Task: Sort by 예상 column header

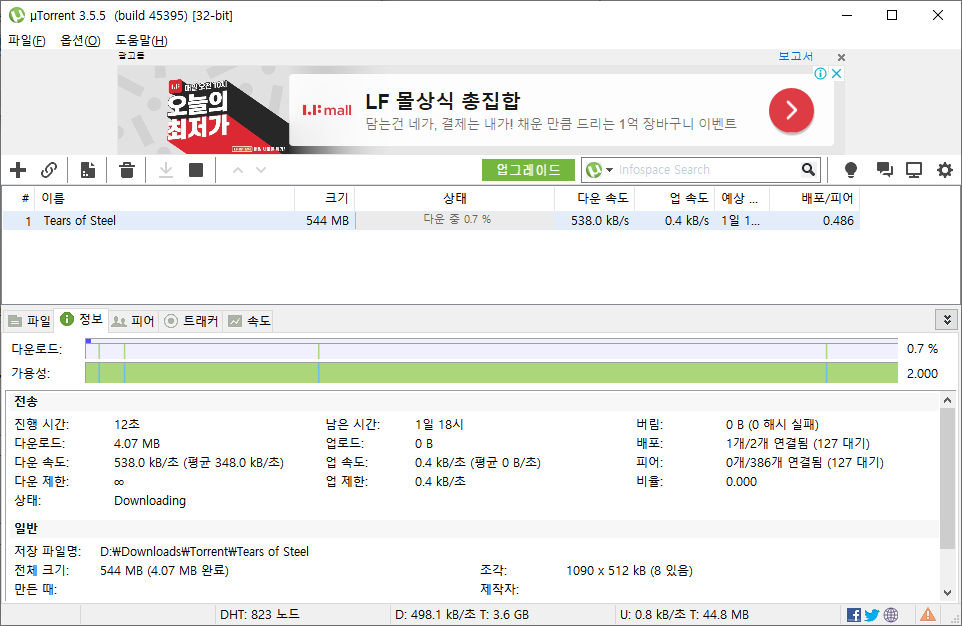Action: [742, 198]
